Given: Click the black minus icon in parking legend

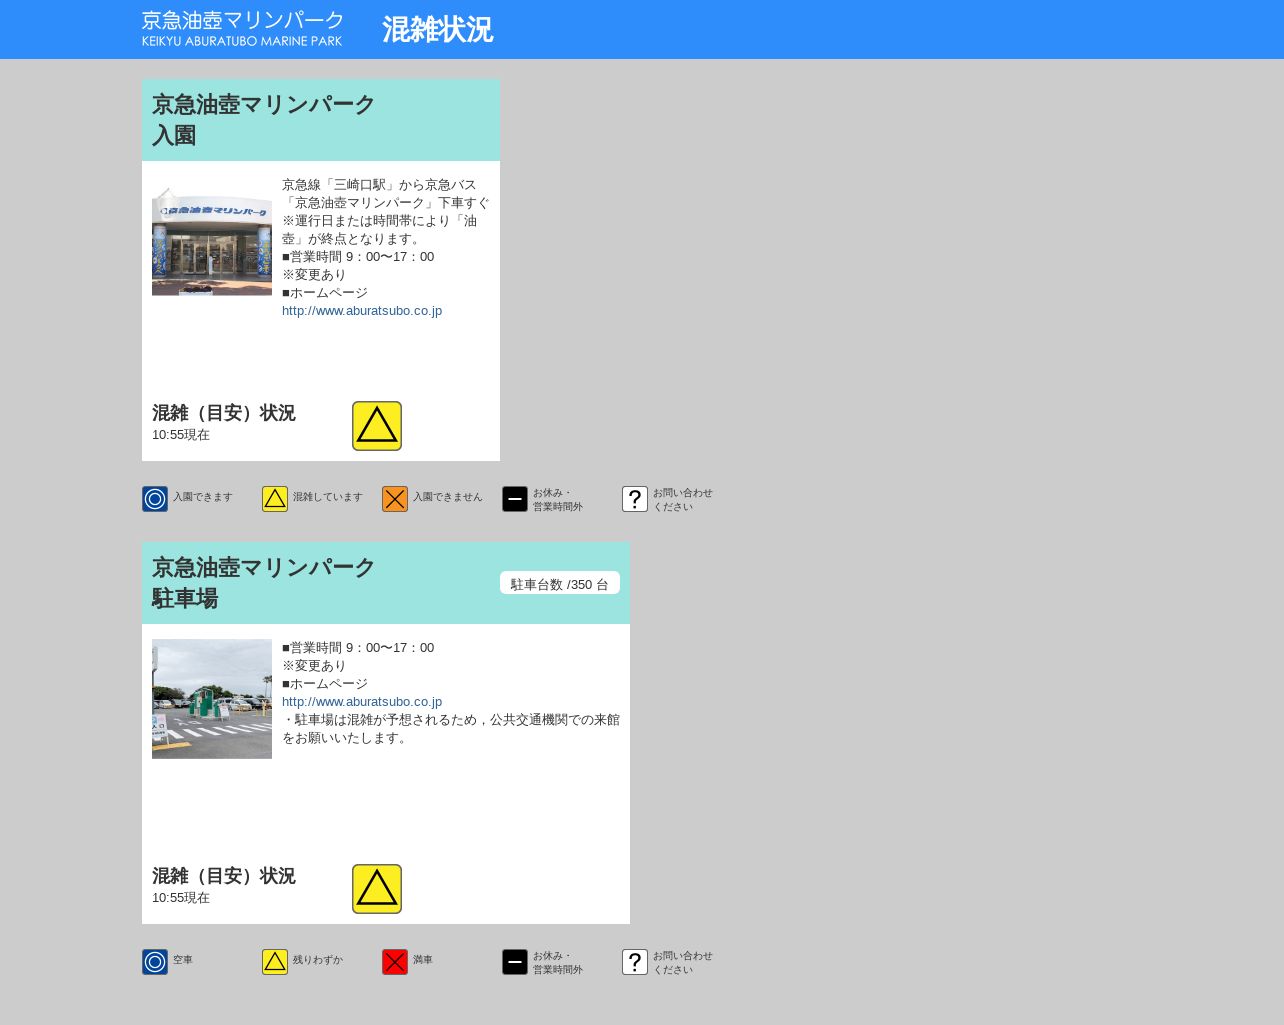Looking at the screenshot, I should [515, 962].
